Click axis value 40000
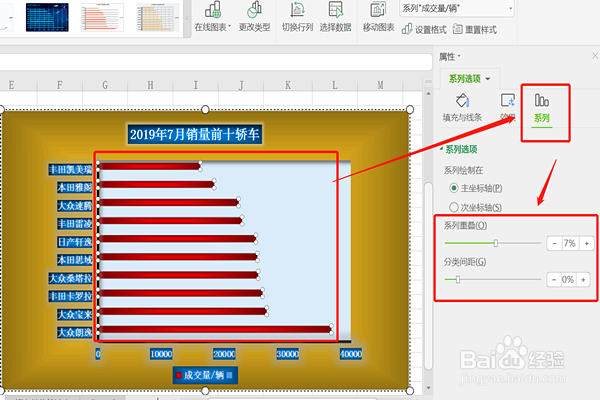 click(351, 354)
